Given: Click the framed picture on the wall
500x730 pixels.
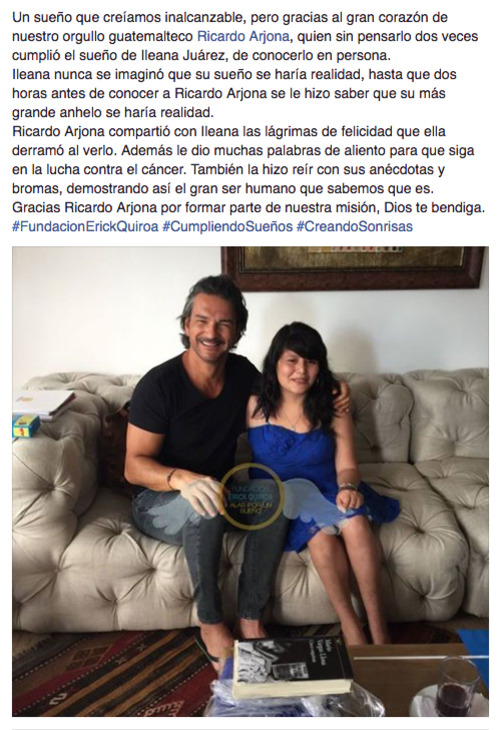Looking at the screenshot, I should point(354,267).
